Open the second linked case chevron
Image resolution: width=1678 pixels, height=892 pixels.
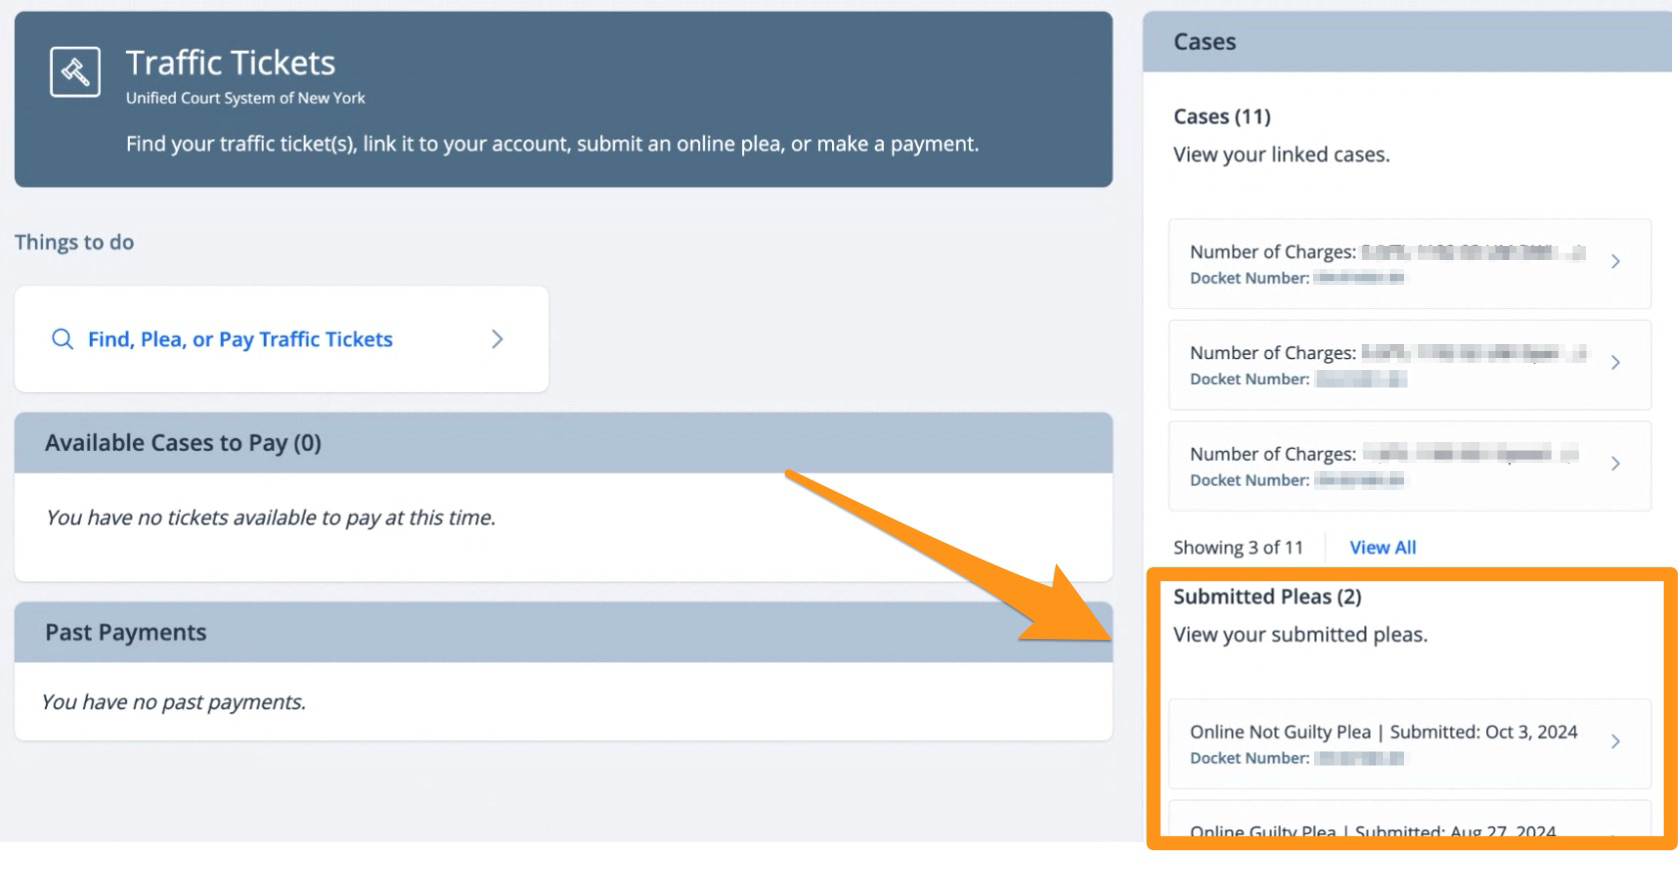[1615, 363]
